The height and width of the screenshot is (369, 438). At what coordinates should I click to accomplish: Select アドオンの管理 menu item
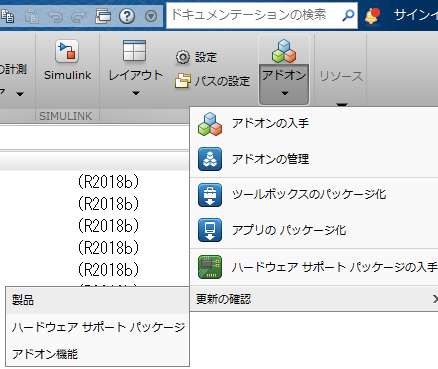coord(314,159)
